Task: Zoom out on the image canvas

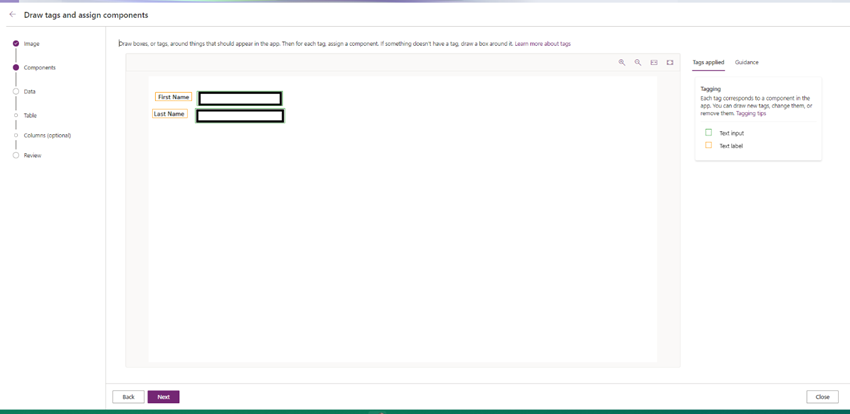Action: tap(638, 62)
